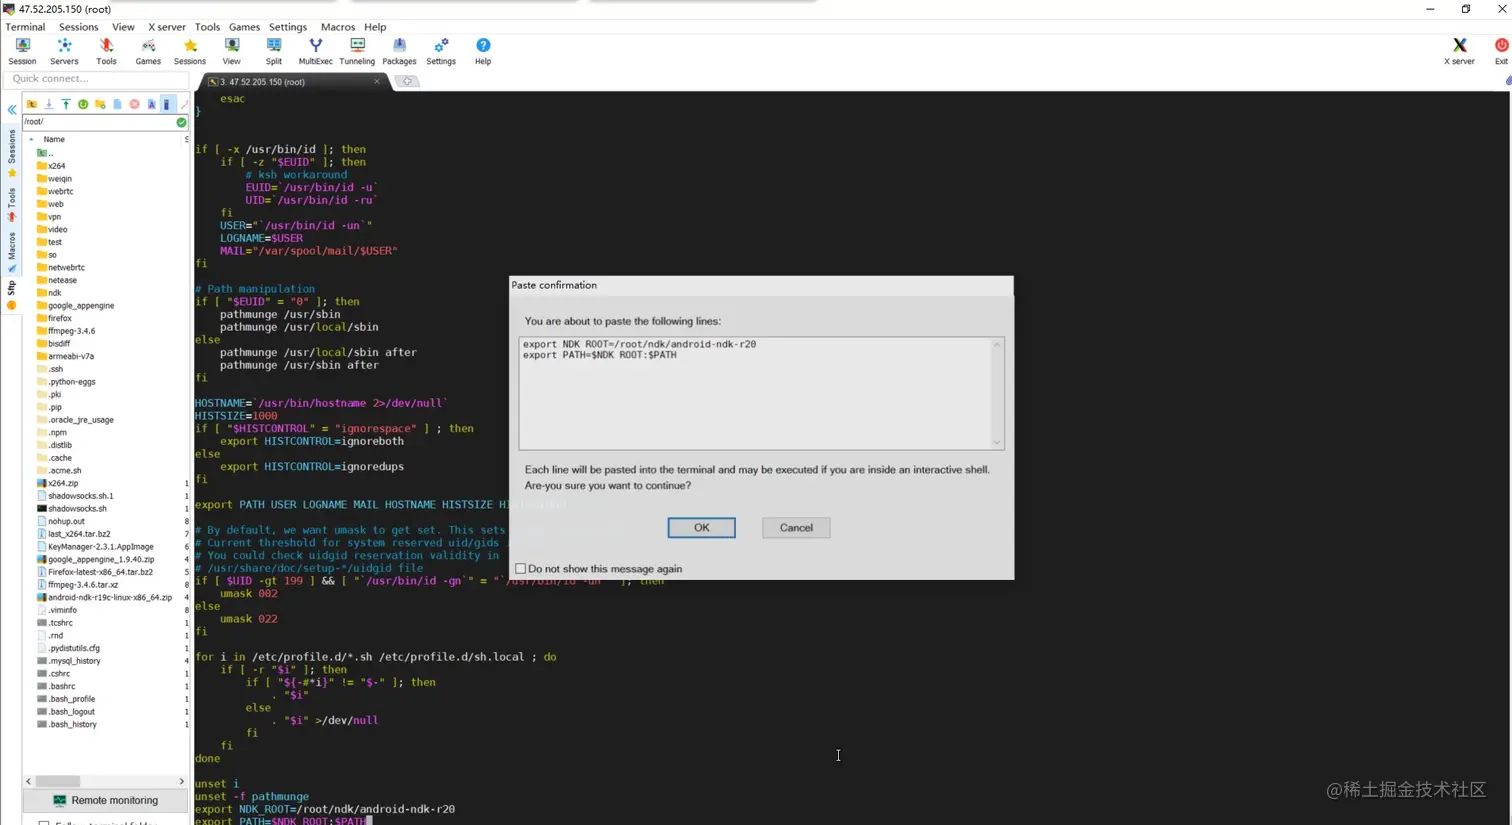The height and width of the screenshot is (825, 1512).
Task: Open the Games toolbar icon
Action: 148,51
